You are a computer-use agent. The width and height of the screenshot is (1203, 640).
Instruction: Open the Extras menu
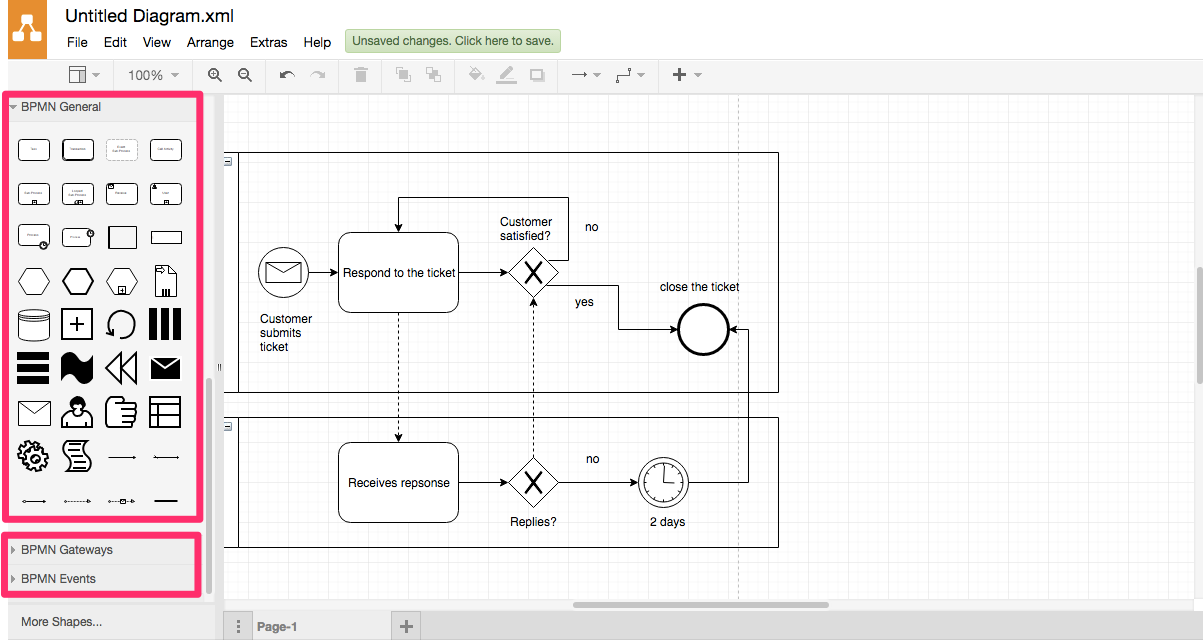(268, 42)
